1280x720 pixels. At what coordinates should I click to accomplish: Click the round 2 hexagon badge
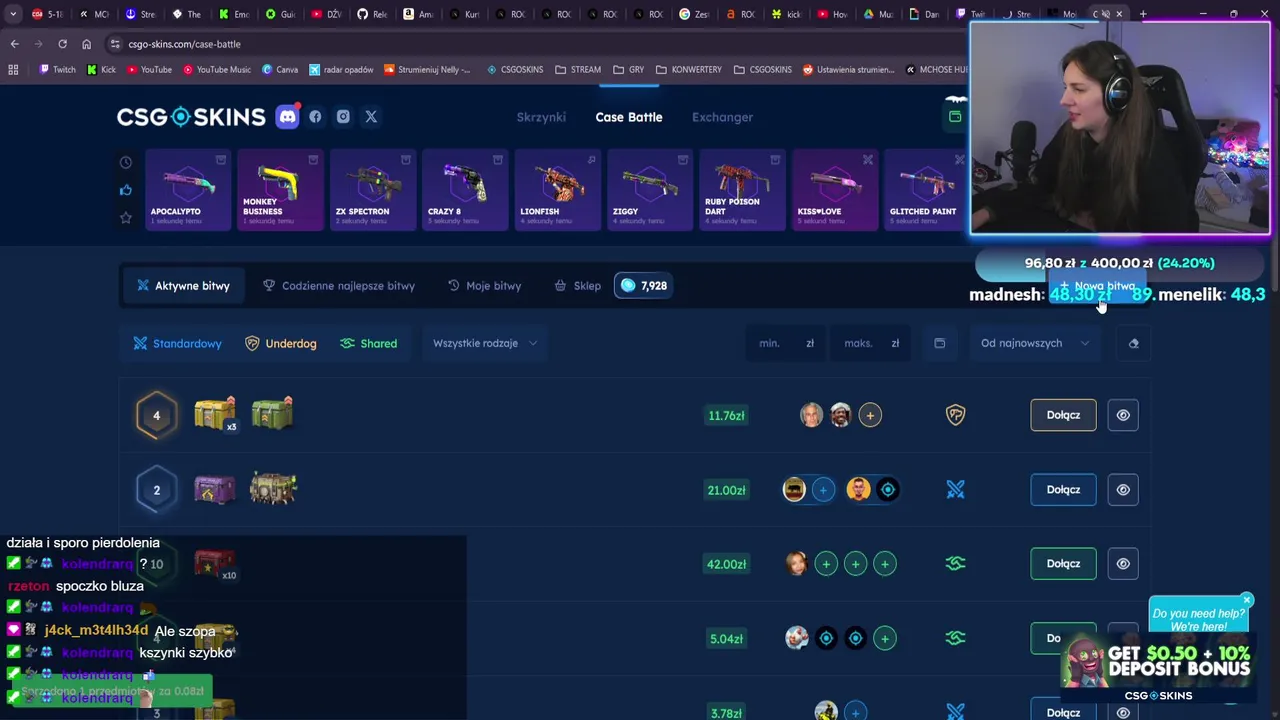tap(156, 490)
